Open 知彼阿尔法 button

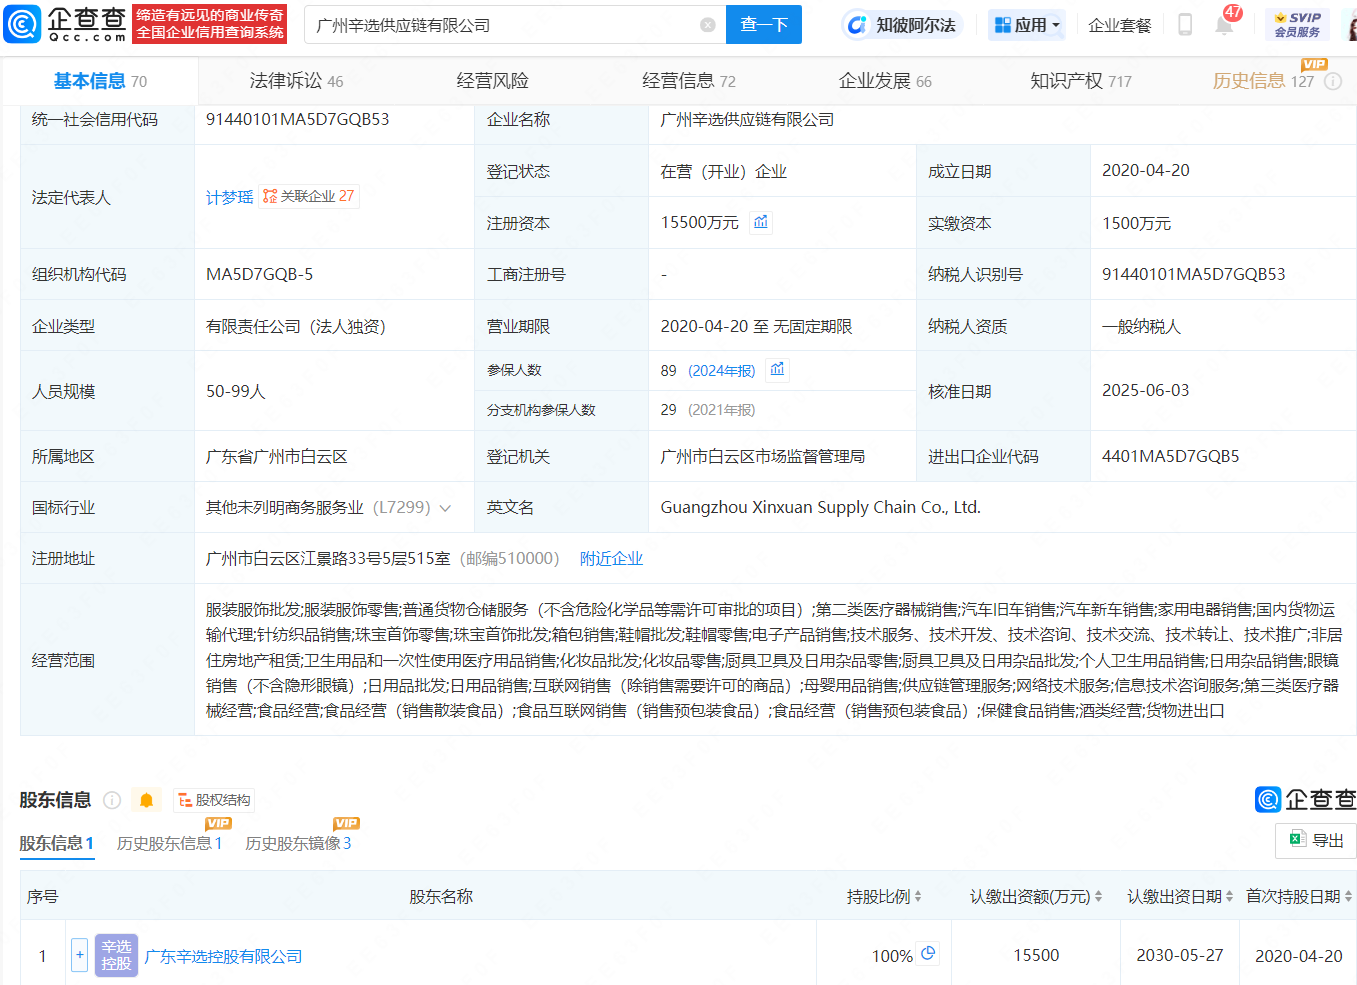coord(903,25)
